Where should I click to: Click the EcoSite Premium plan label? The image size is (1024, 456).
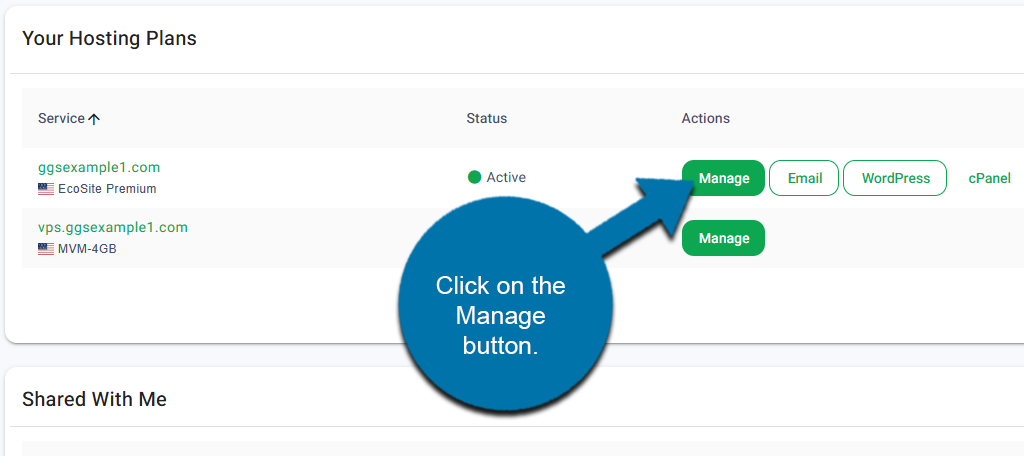[108, 189]
